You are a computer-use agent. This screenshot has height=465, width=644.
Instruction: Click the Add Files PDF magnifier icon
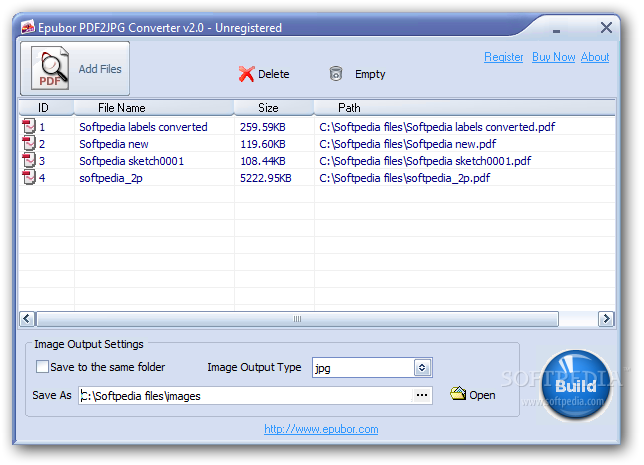(50, 68)
